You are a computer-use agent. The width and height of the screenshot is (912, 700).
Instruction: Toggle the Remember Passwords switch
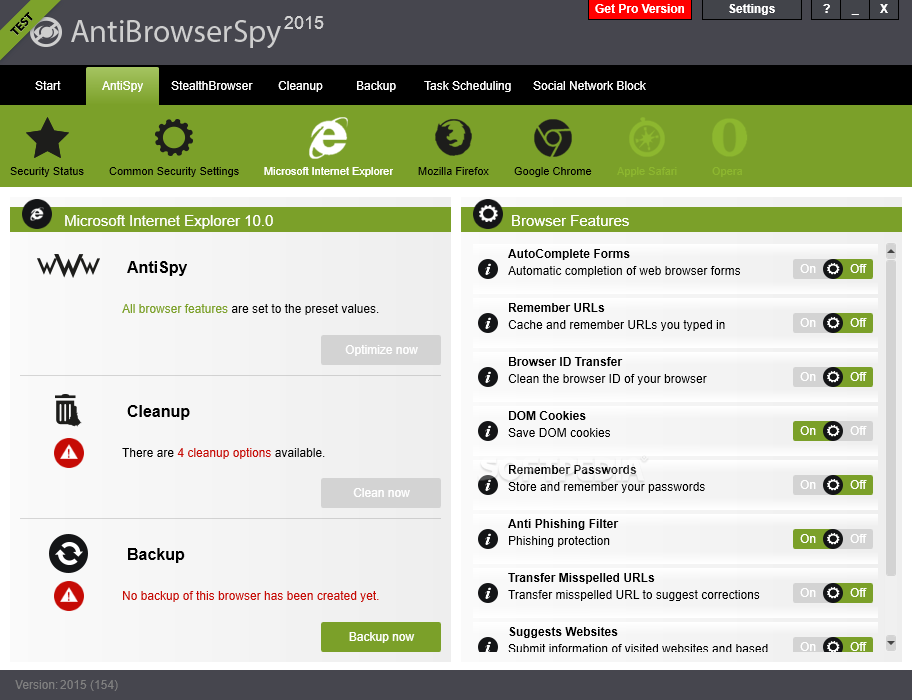833,485
